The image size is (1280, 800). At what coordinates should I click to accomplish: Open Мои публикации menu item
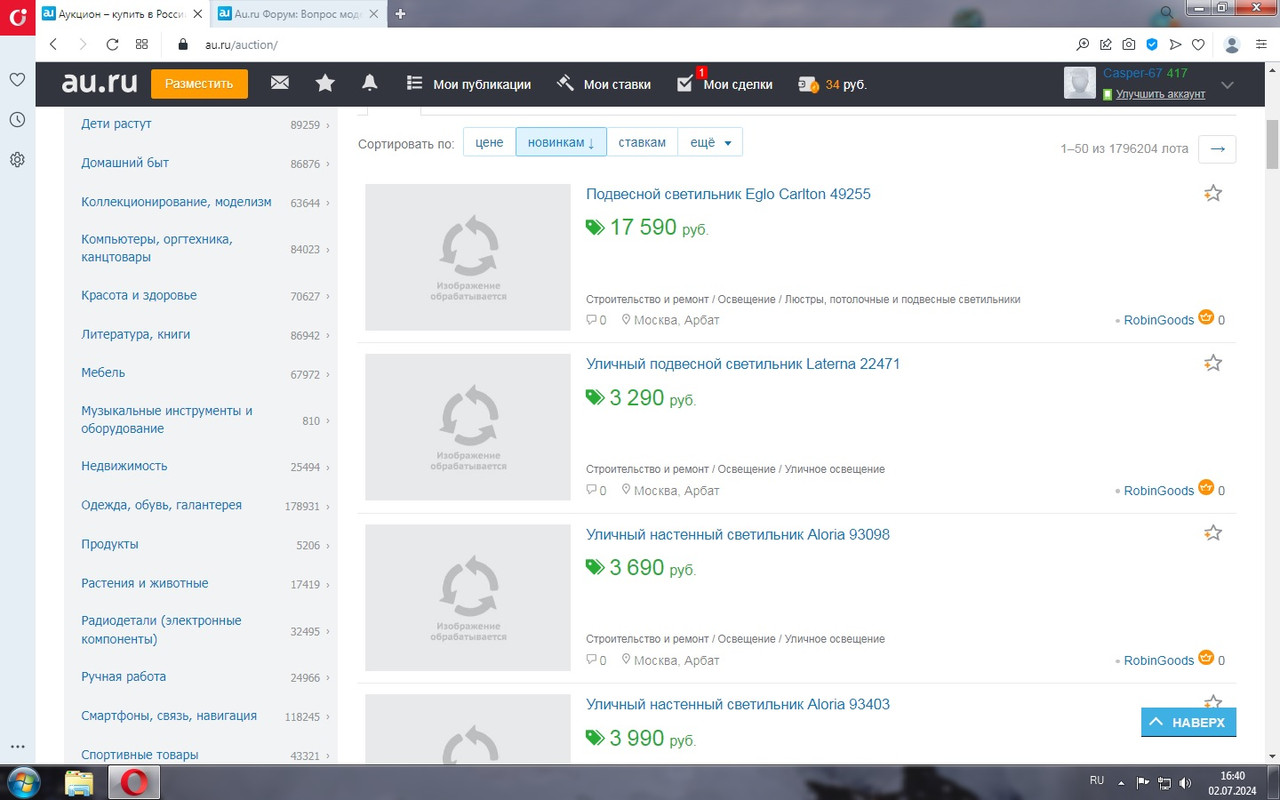click(469, 84)
